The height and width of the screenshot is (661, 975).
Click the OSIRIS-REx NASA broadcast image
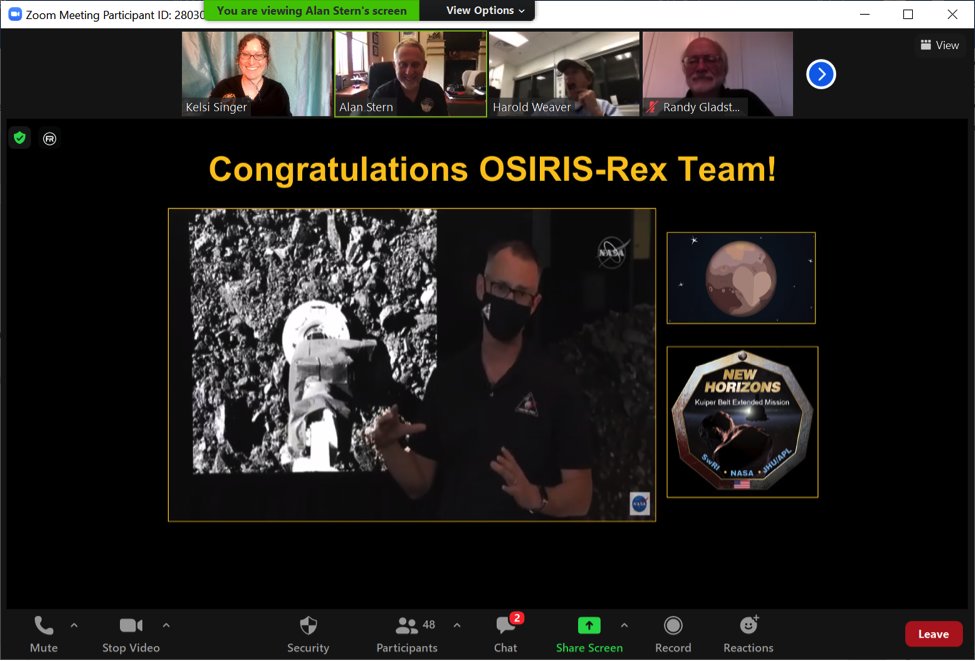[412, 364]
